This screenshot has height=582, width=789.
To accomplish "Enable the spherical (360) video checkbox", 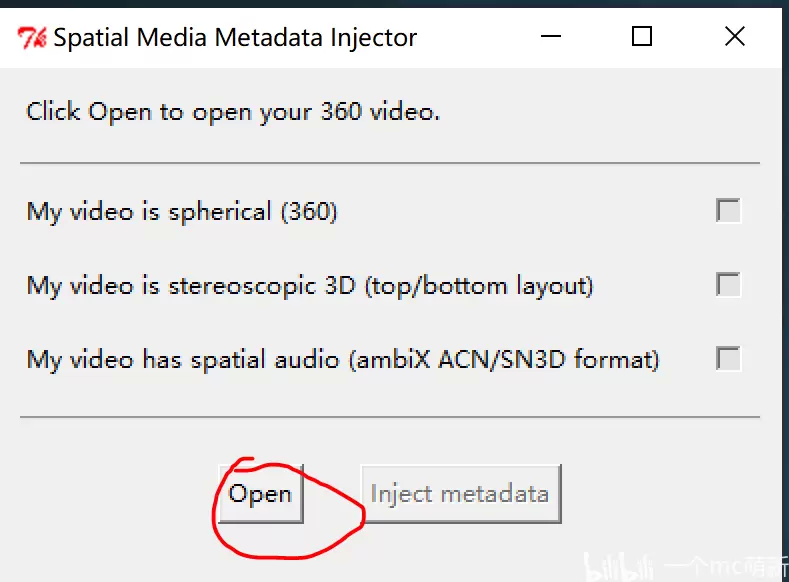I will pos(728,210).
